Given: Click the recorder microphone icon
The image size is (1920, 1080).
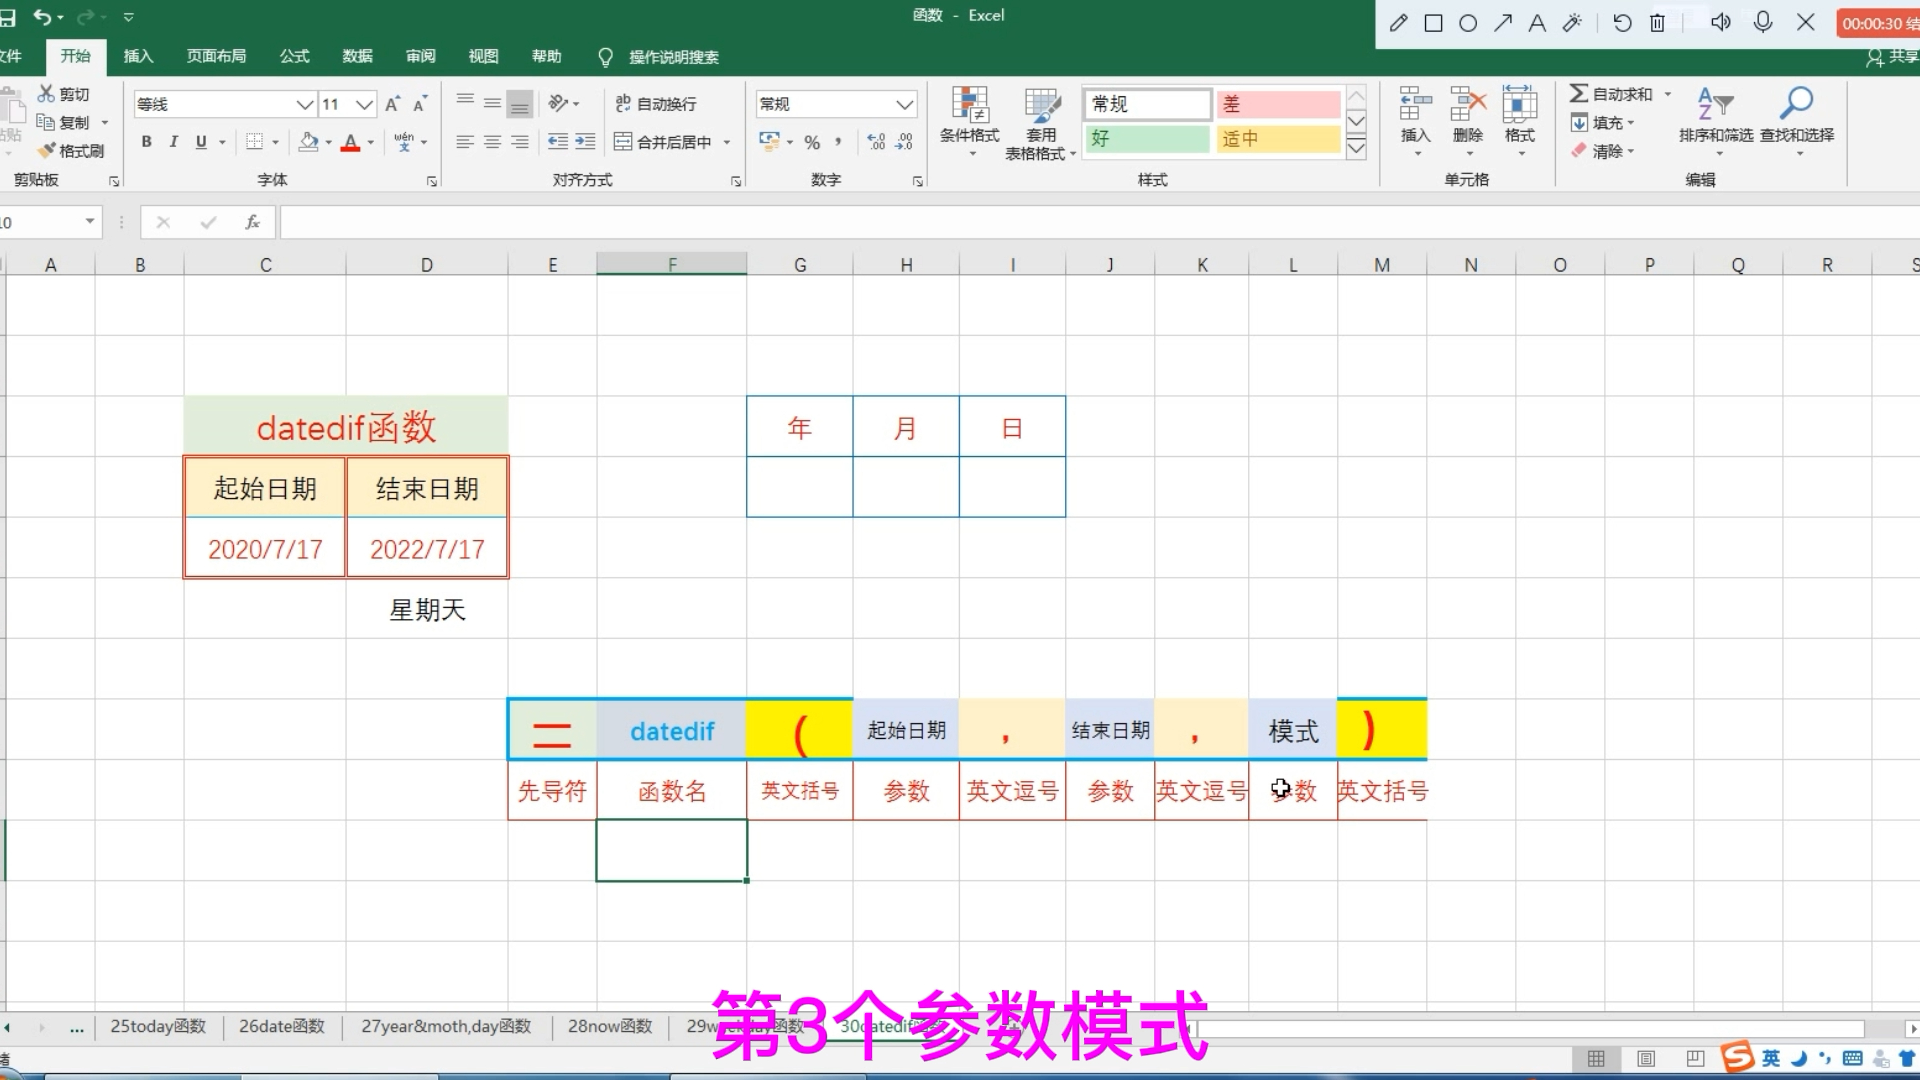Looking at the screenshot, I should 1762,22.
